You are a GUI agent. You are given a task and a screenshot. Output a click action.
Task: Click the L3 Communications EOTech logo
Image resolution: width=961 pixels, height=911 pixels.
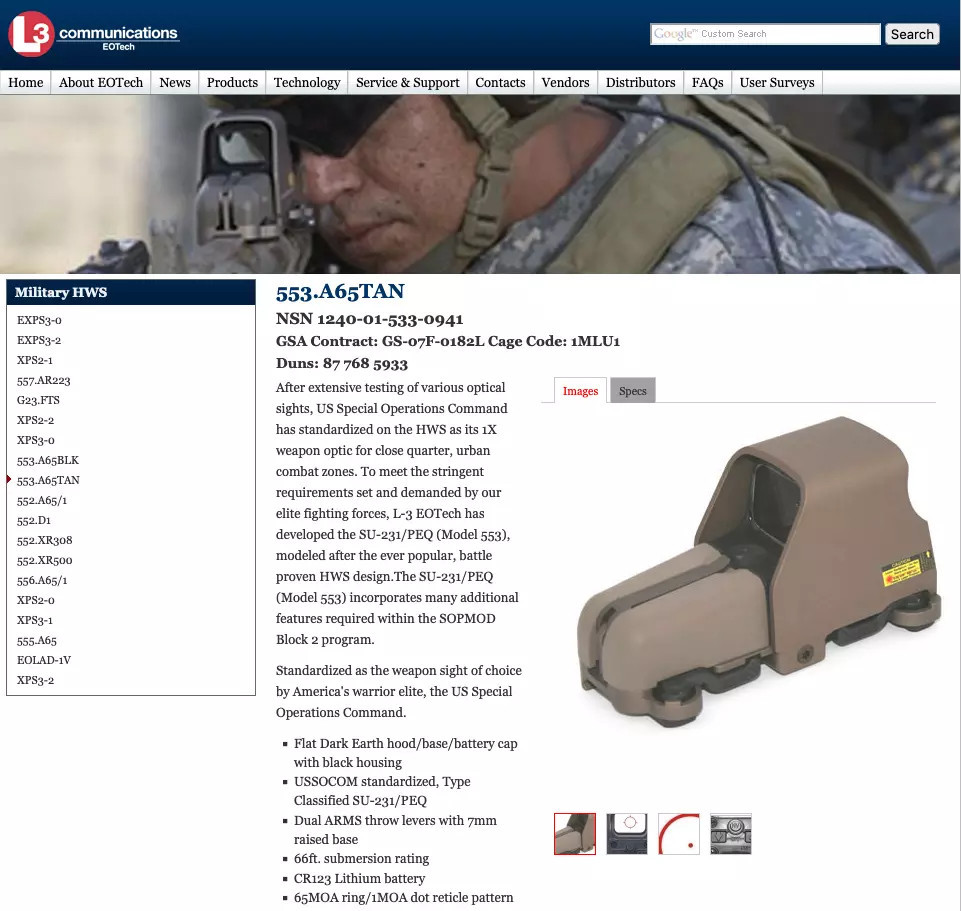[x=93, y=34]
